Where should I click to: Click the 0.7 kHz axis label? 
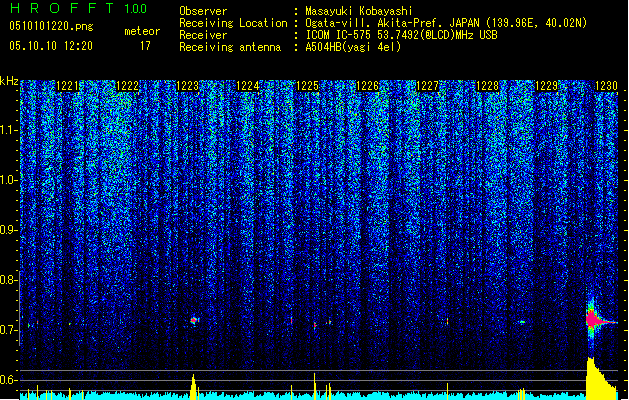click(x=9, y=330)
